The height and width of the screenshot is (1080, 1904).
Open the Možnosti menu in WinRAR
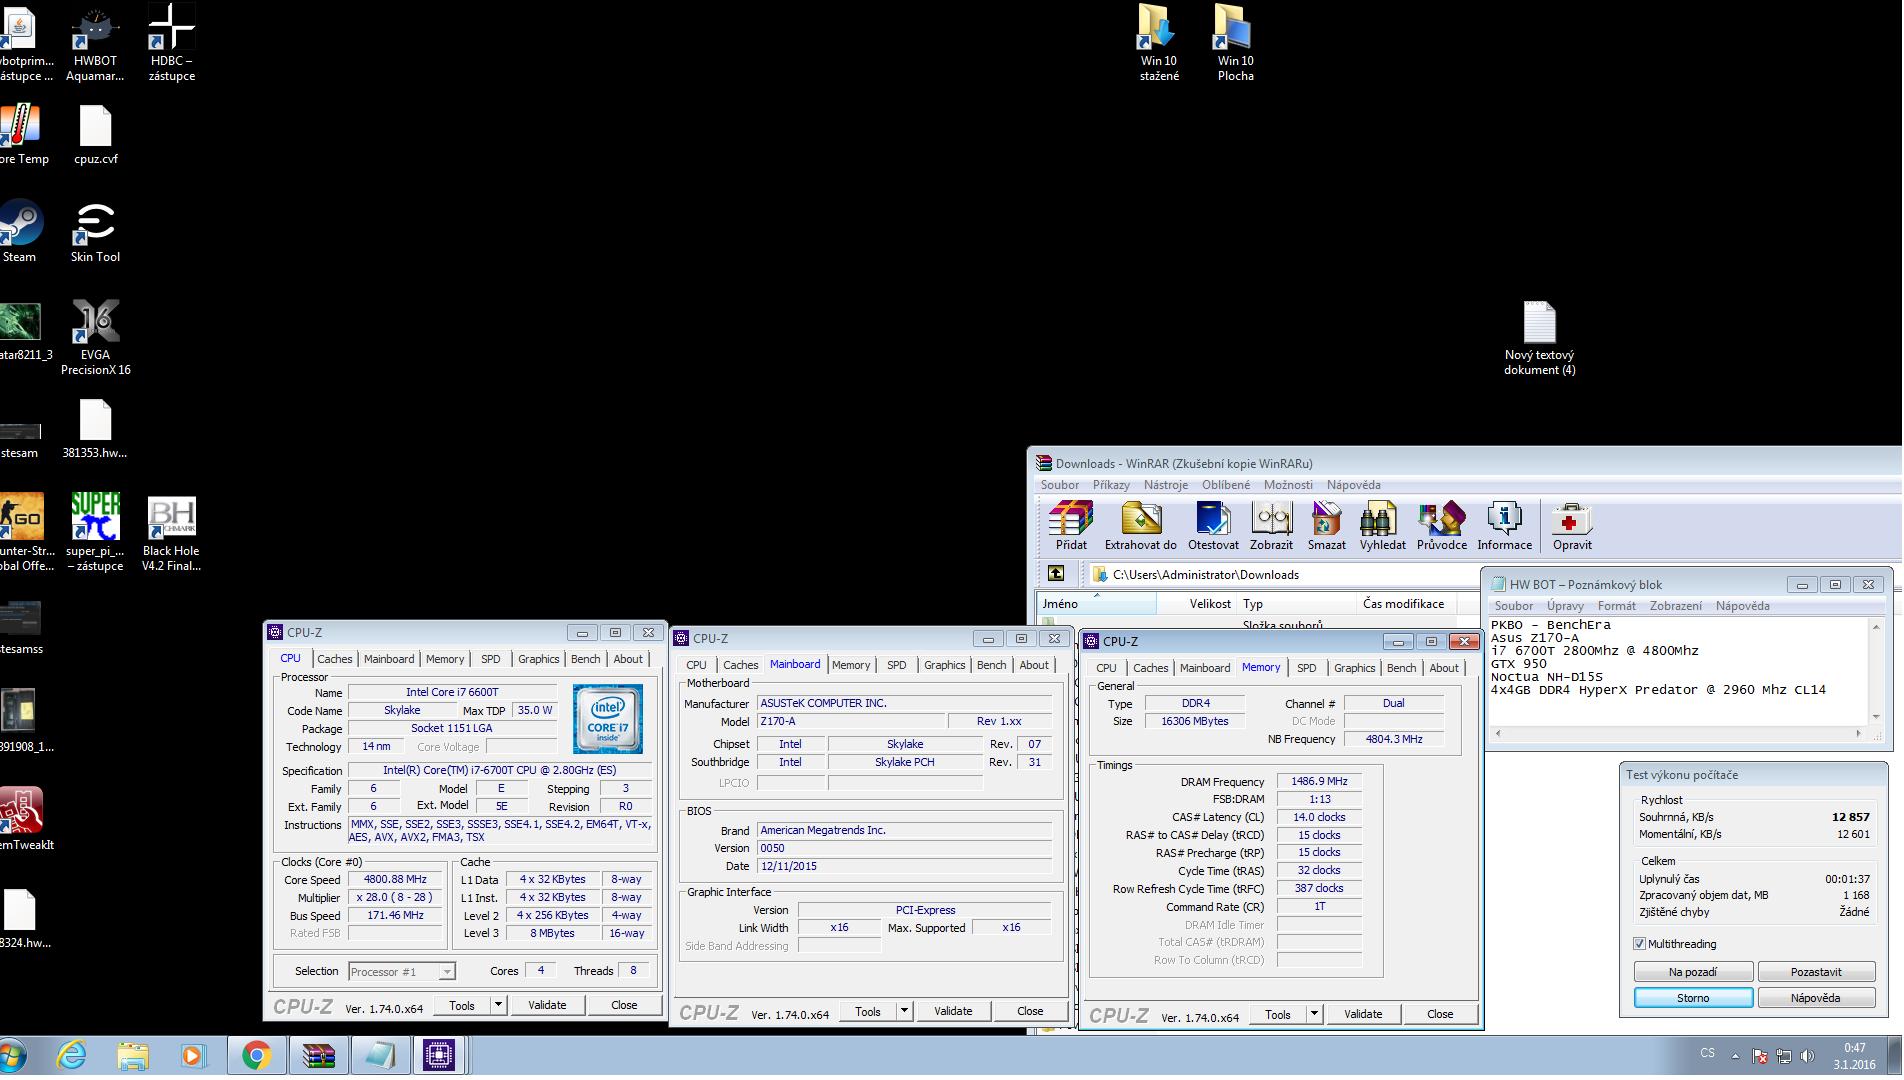[x=1287, y=485]
